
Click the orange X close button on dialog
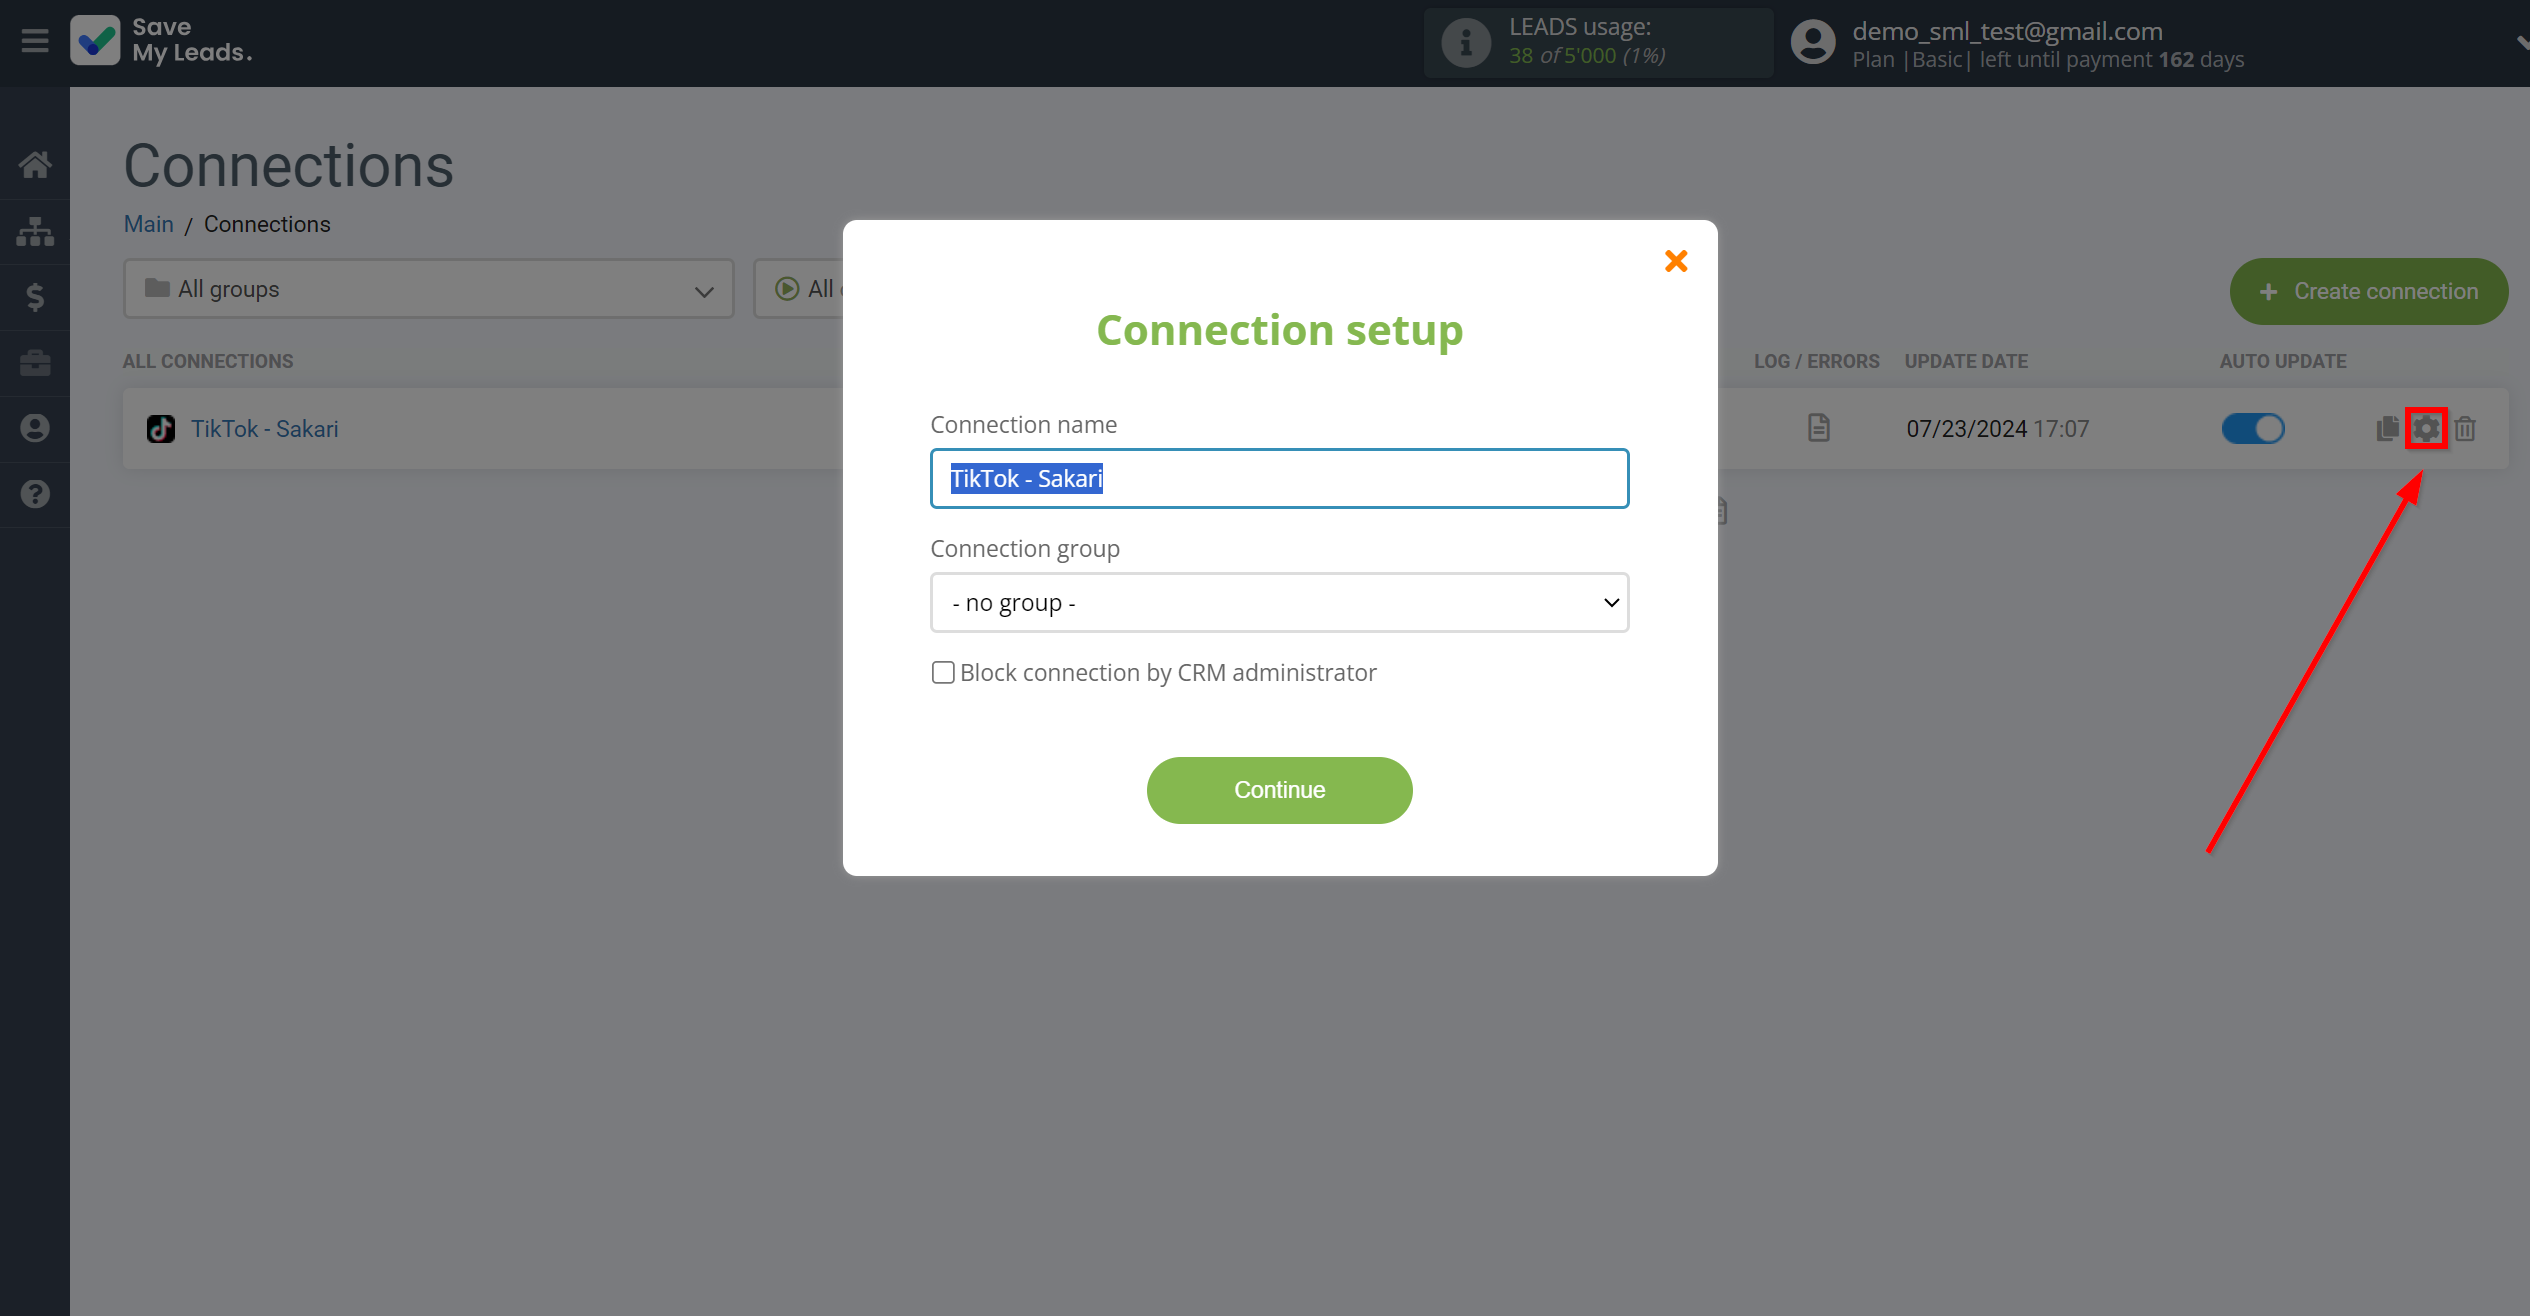pyautogui.click(x=1677, y=261)
